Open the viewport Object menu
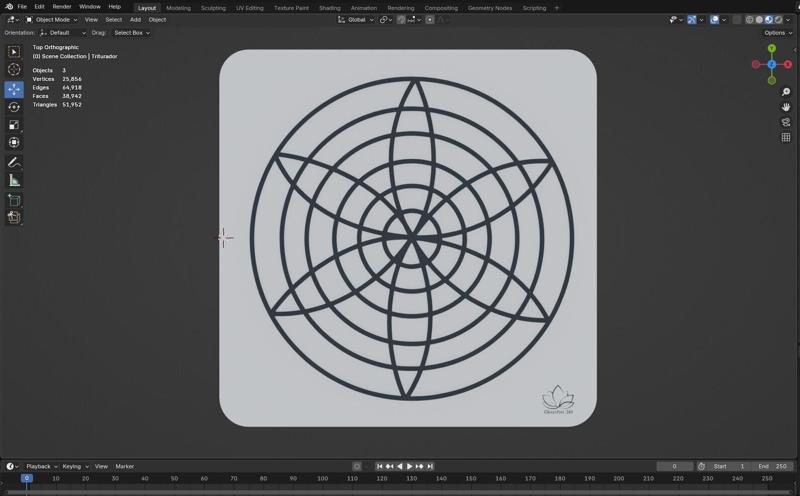This screenshot has width=800, height=496. point(157,20)
